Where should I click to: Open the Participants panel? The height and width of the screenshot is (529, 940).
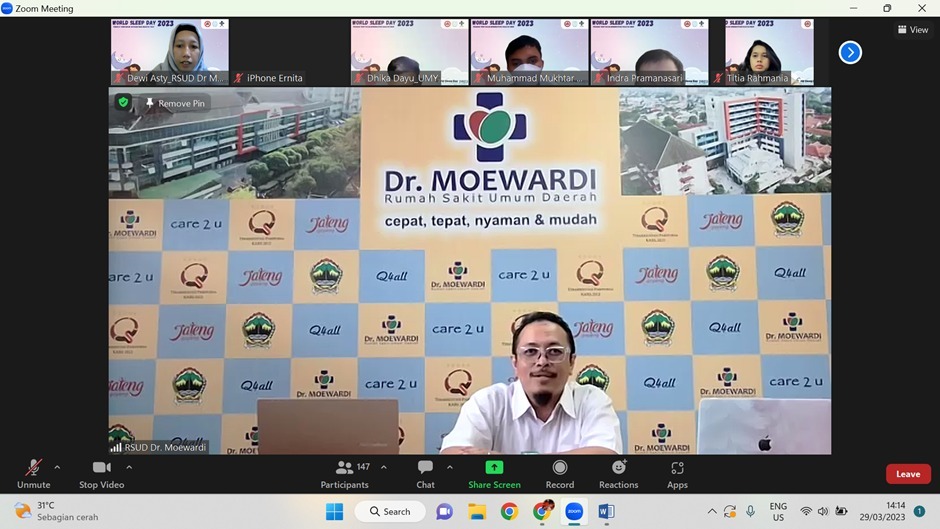(x=344, y=473)
